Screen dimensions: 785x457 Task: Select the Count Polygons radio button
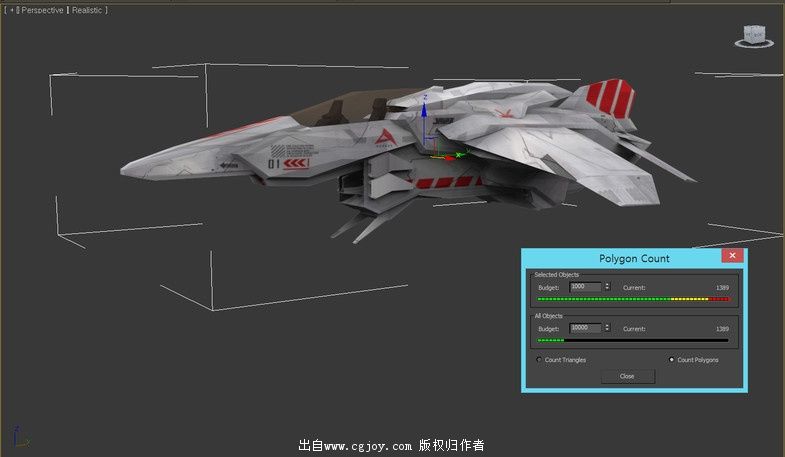click(670, 360)
